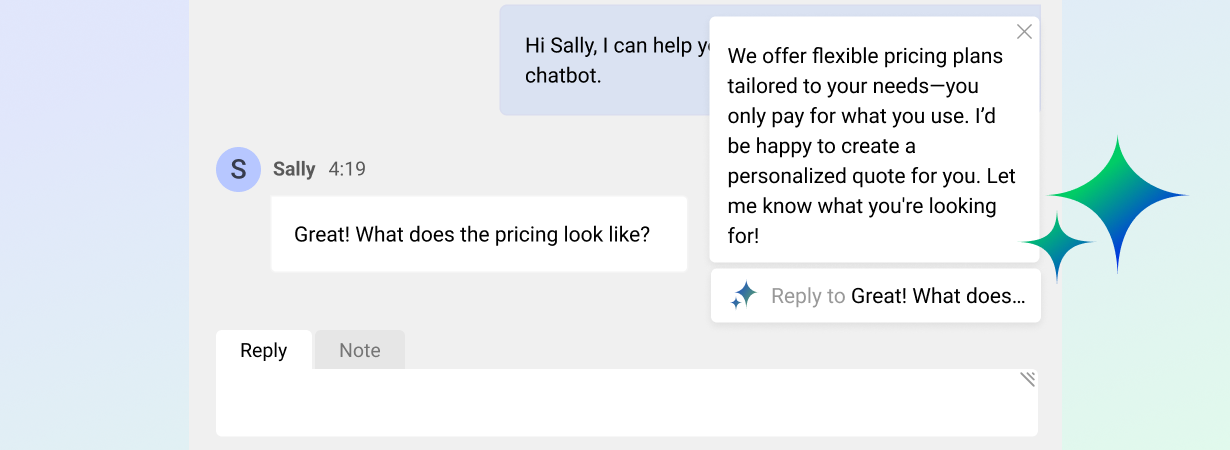The width and height of the screenshot is (1230, 450).
Task: Click the "Hi Sally, I can help" text
Action: [x=615, y=46]
